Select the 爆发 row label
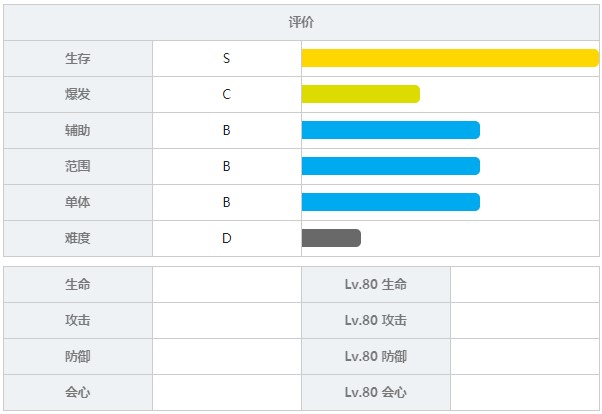 coord(78,94)
